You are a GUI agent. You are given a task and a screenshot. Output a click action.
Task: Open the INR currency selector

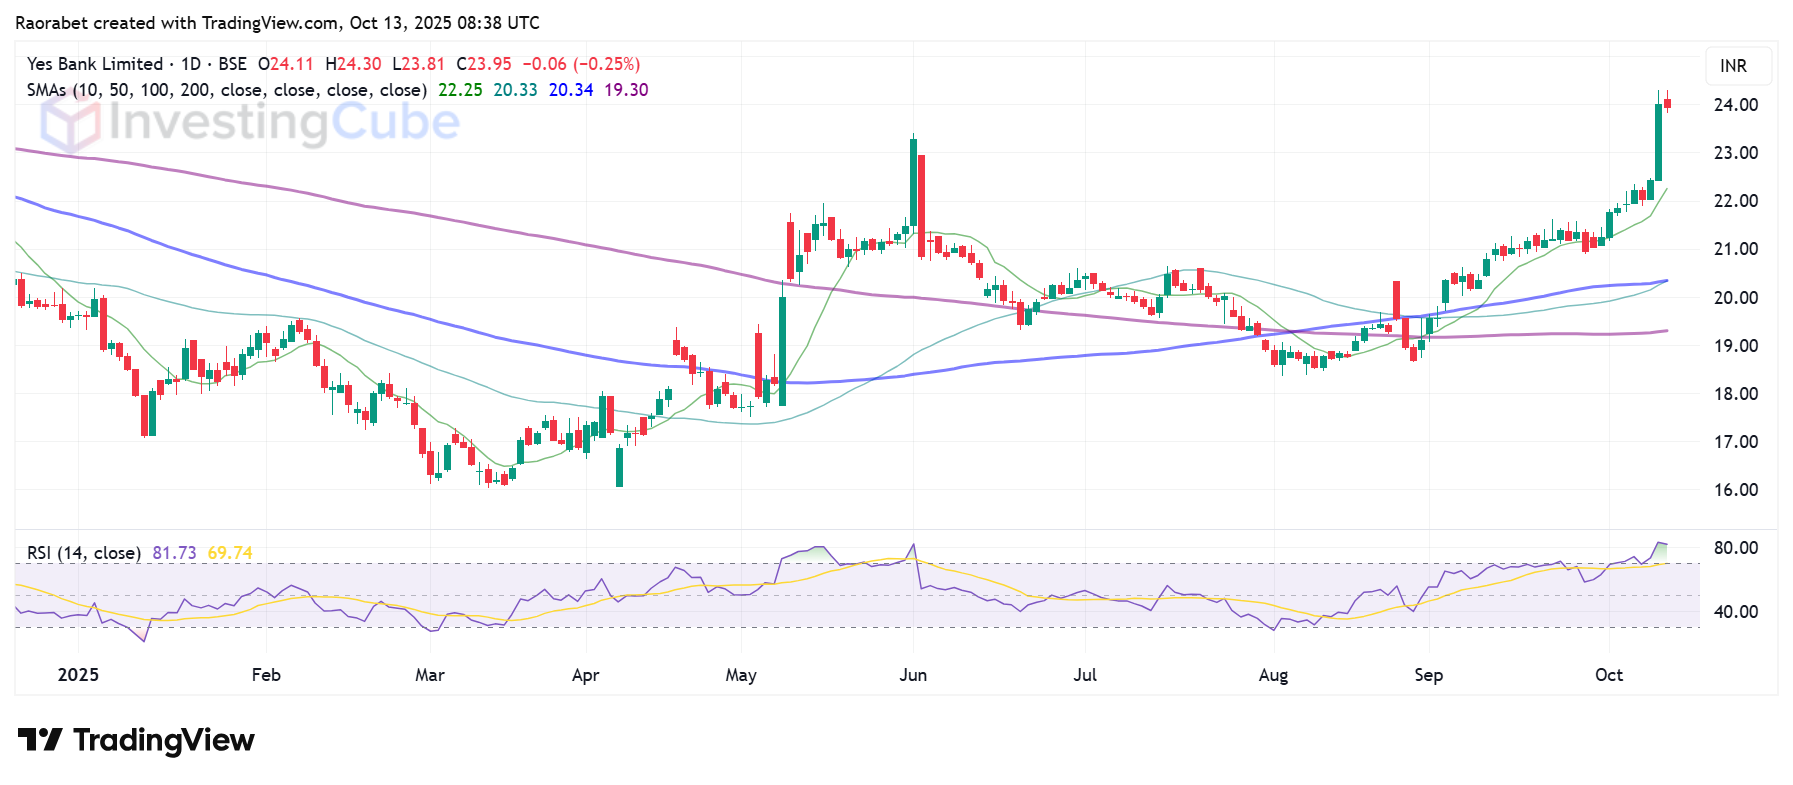1733,66
